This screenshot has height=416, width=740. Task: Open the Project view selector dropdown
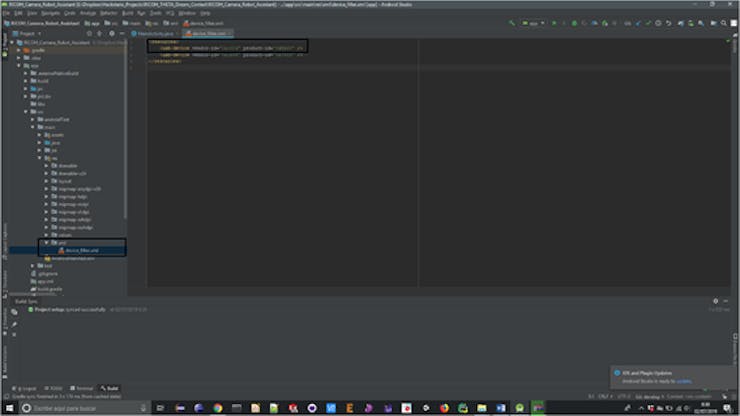pos(27,34)
